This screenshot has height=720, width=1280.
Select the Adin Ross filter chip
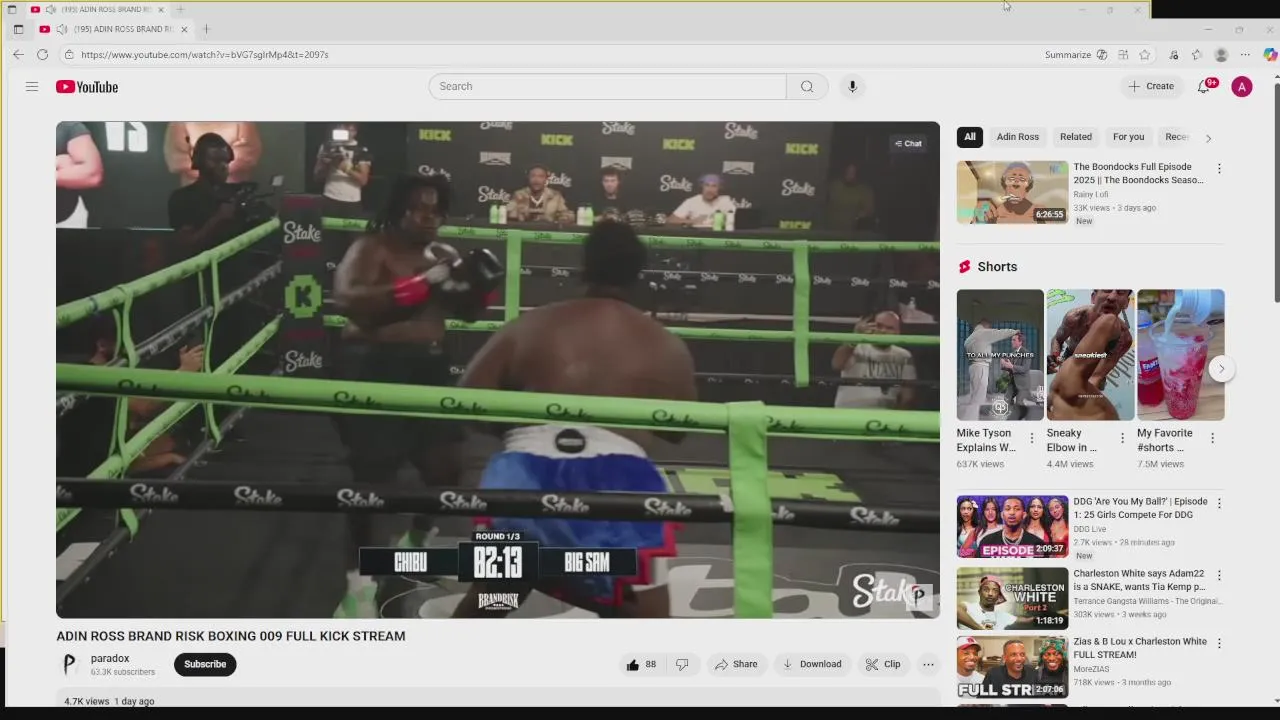pyautogui.click(x=1017, y=137)
